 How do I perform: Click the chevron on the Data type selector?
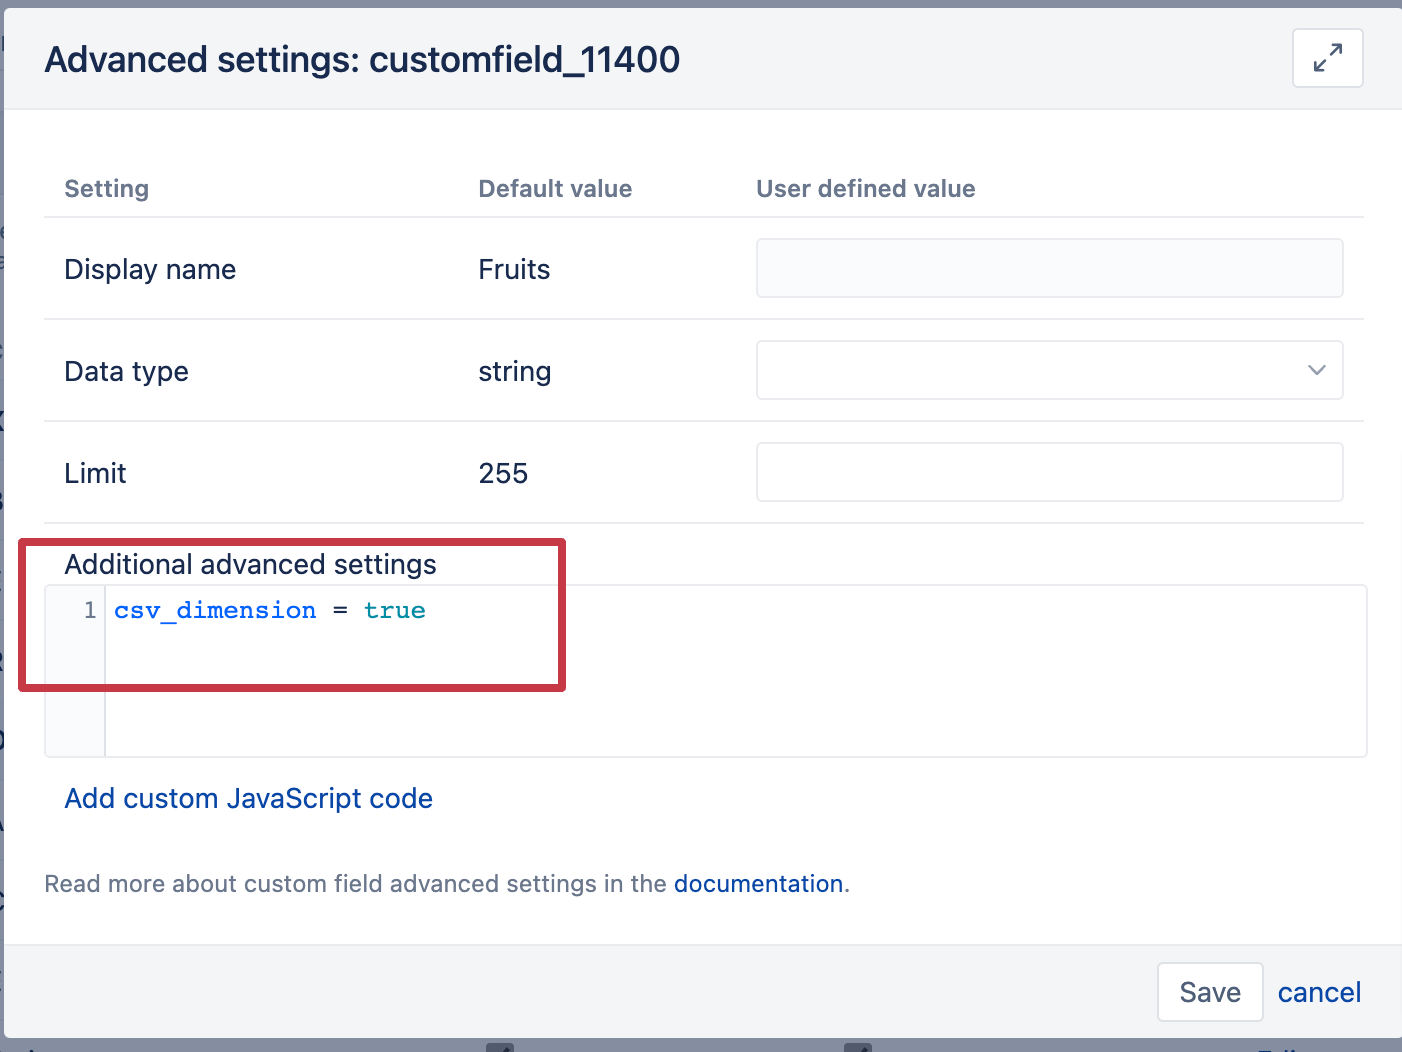pos(1317,370)
